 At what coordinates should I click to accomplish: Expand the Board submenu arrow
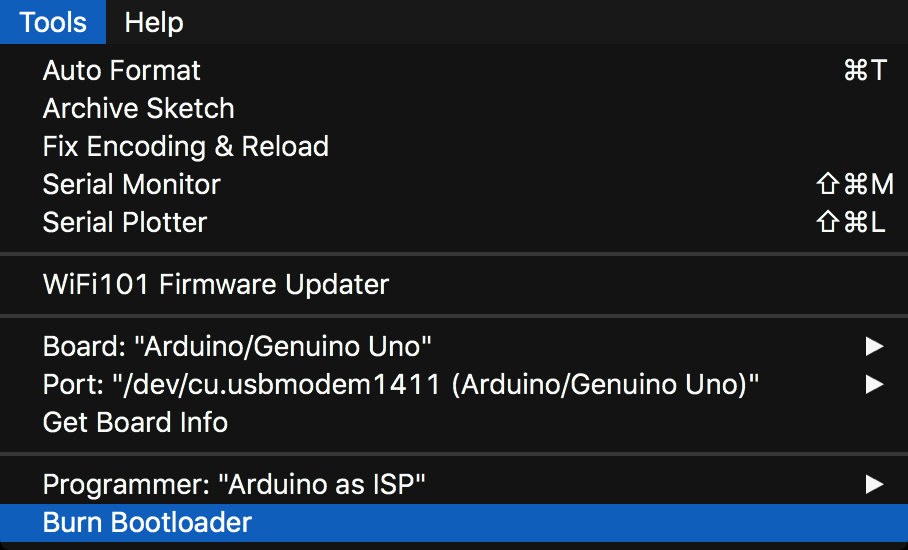tap(874, 346)
